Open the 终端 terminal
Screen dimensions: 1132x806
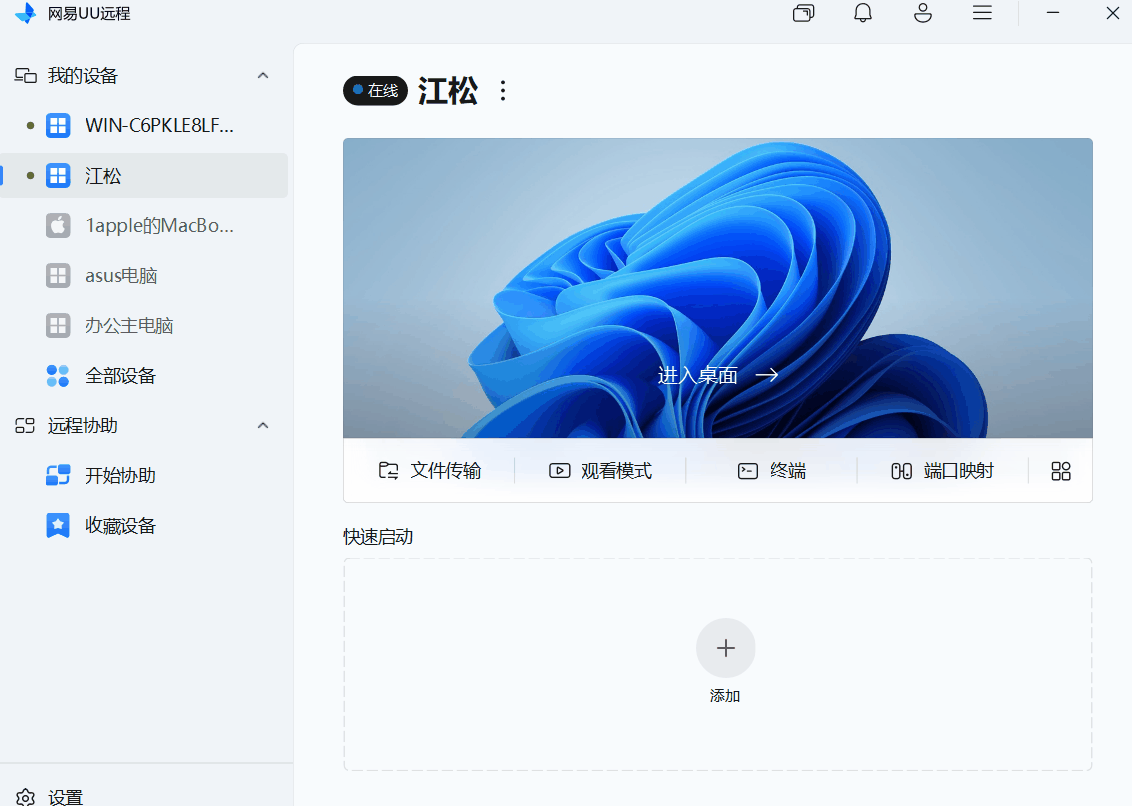tap(771, 471)
